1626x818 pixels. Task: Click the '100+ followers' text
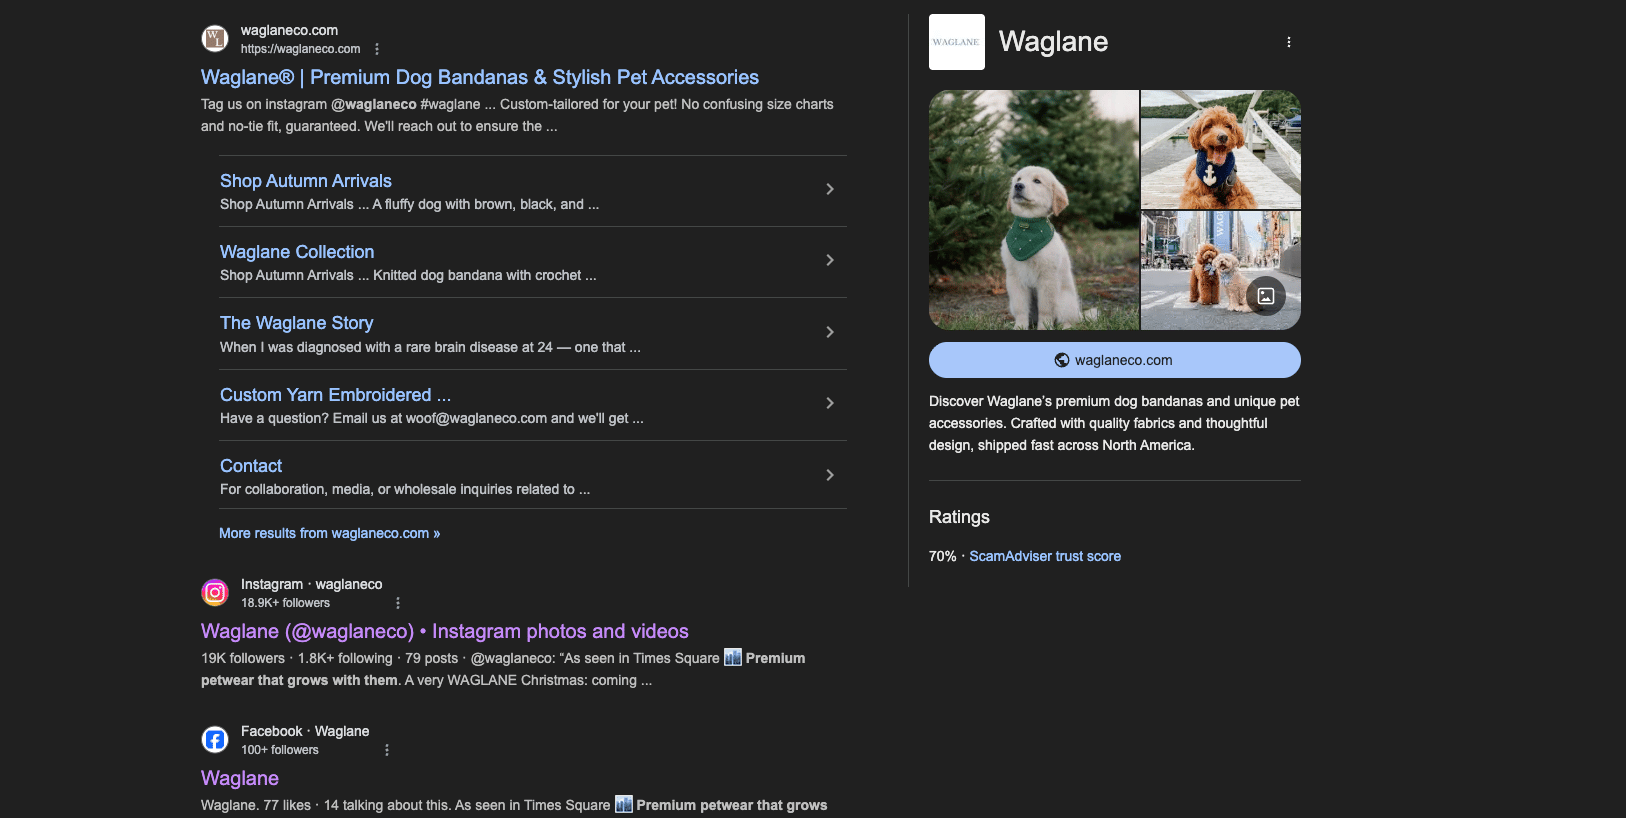[x=280, y=750]
